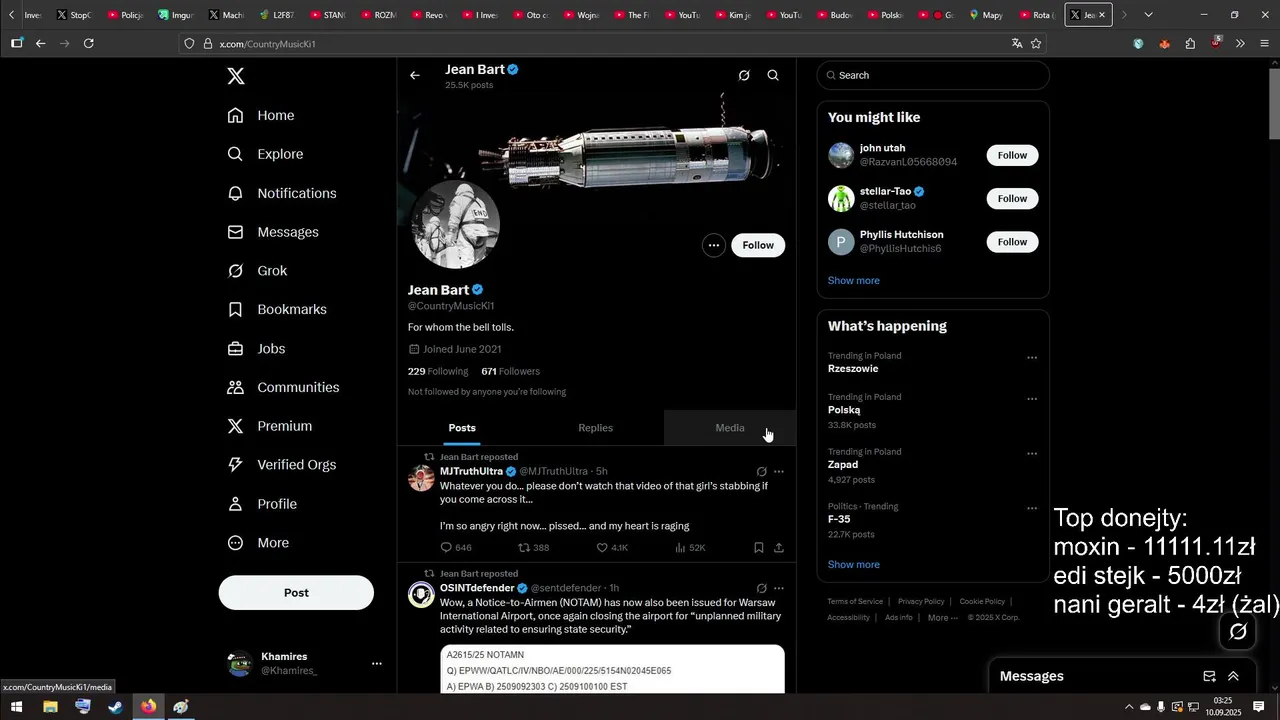This screenshot has height=720, width=1280.
Task: Open new message compose icon
Action: (1209, 676)
